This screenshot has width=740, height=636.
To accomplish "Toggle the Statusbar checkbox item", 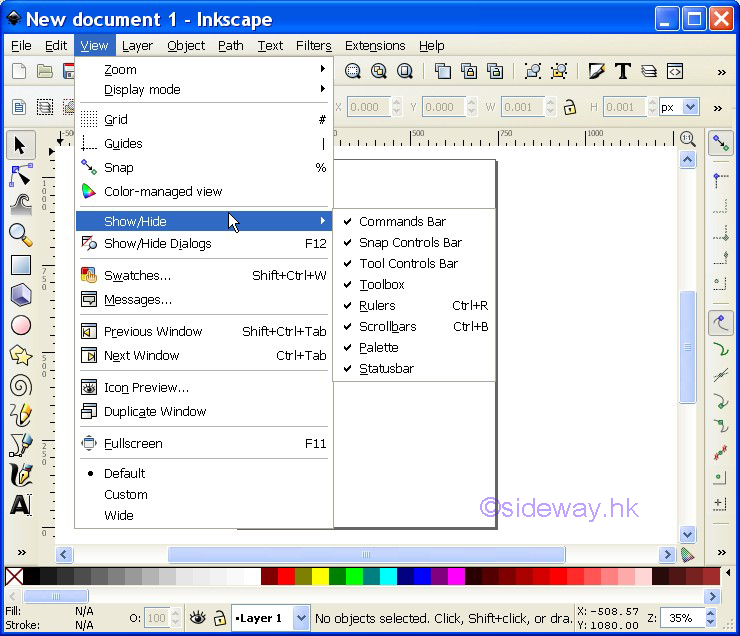I will pyautogui.click(x=386, y=369).
